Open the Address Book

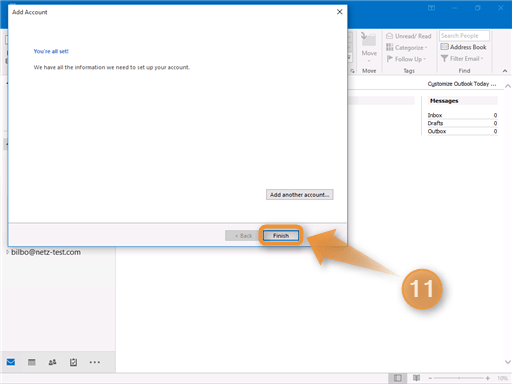[x=463, y=47]
